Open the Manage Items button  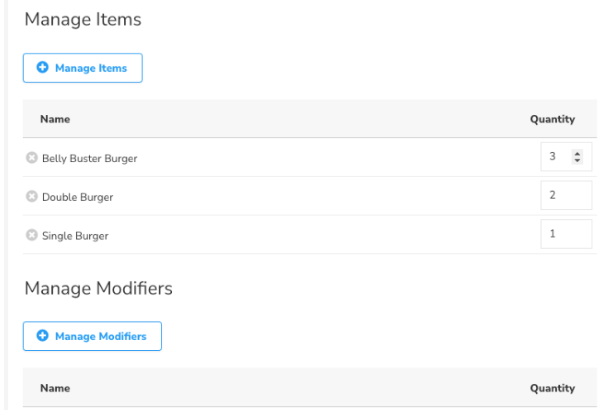tap(83, 68)
